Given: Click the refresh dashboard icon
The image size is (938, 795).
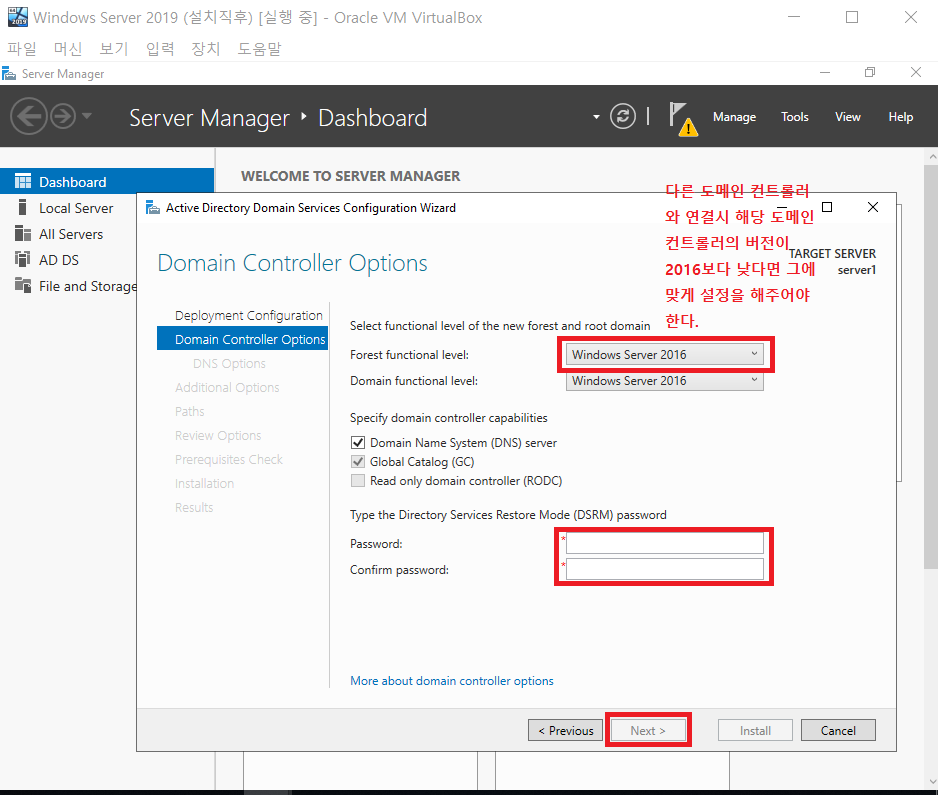Looking at the screenshot, I should click(623, 116).
